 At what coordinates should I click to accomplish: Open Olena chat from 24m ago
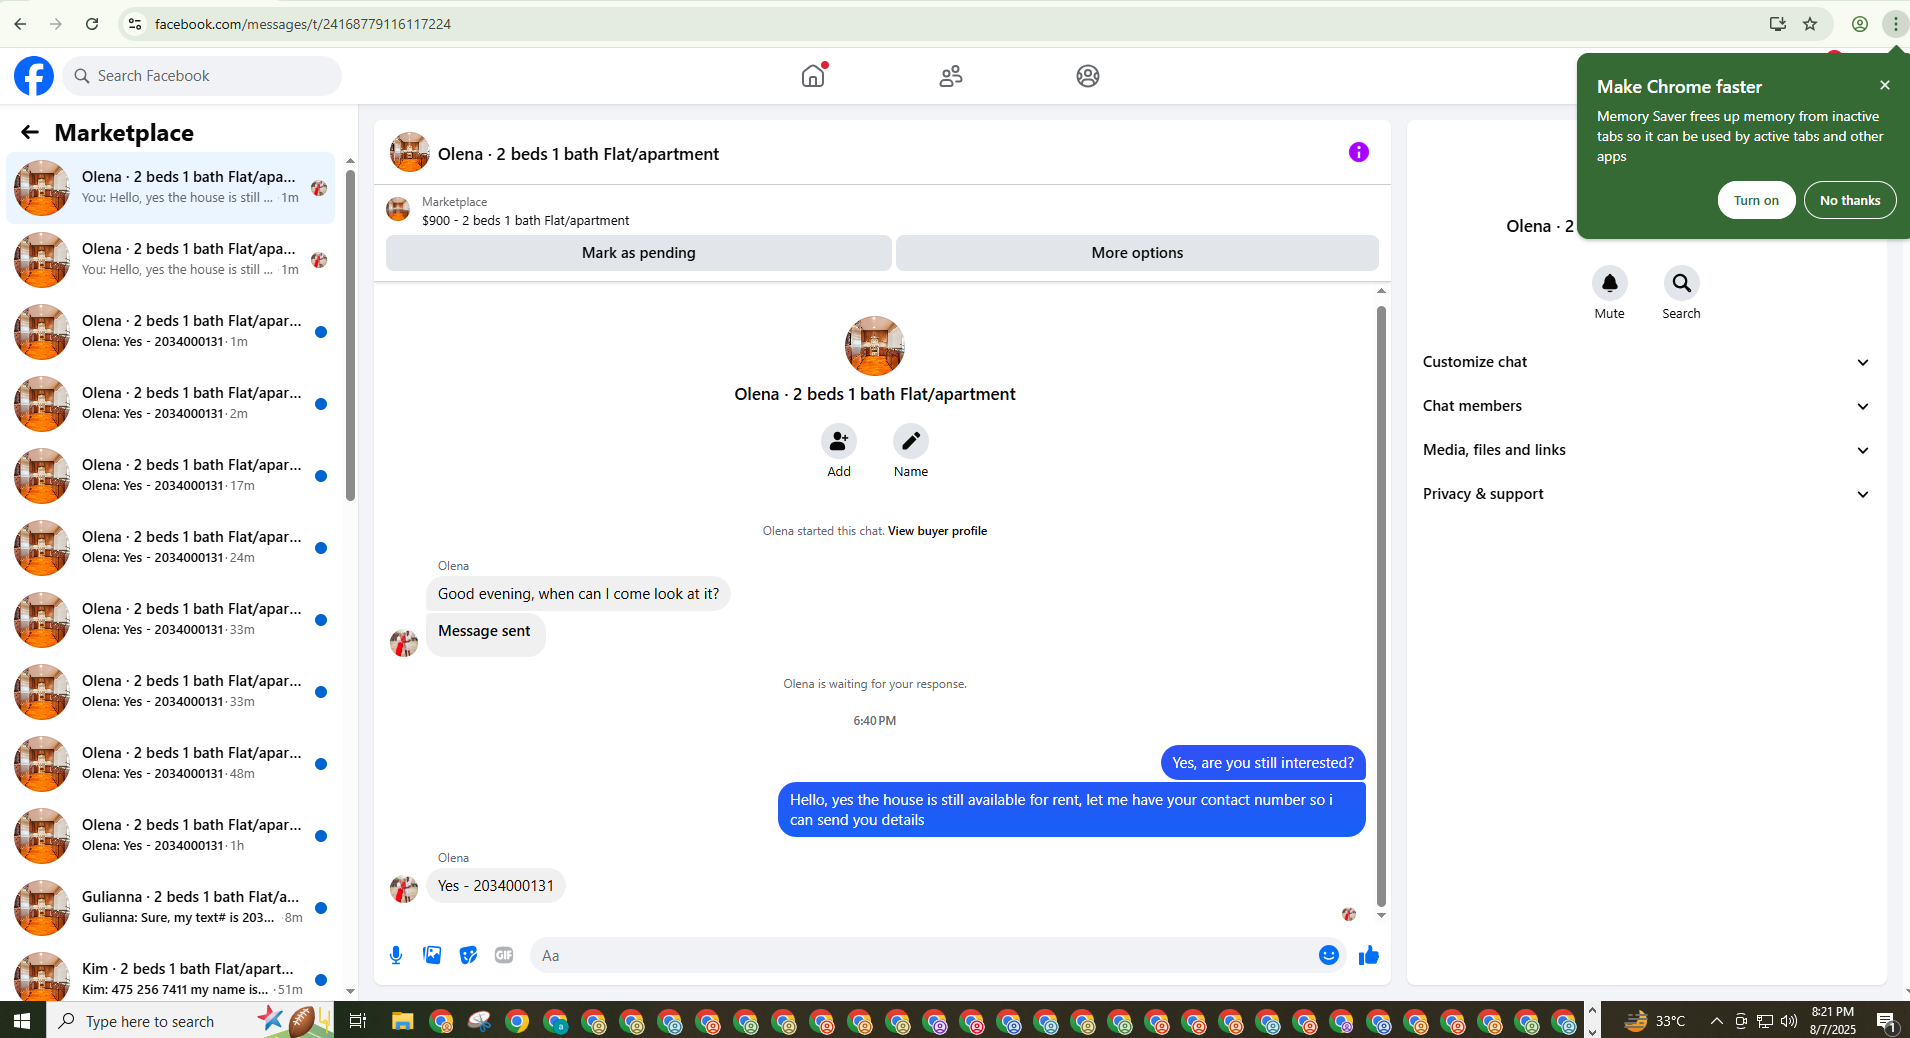(x=171, y=548)
